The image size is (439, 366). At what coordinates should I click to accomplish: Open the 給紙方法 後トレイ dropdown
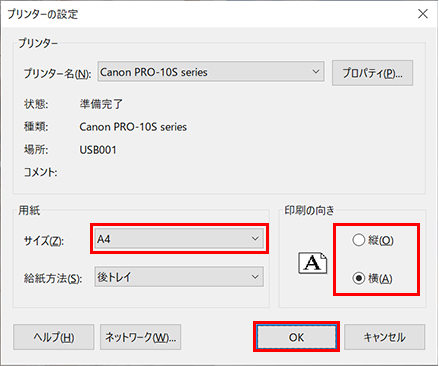[179, 276]
